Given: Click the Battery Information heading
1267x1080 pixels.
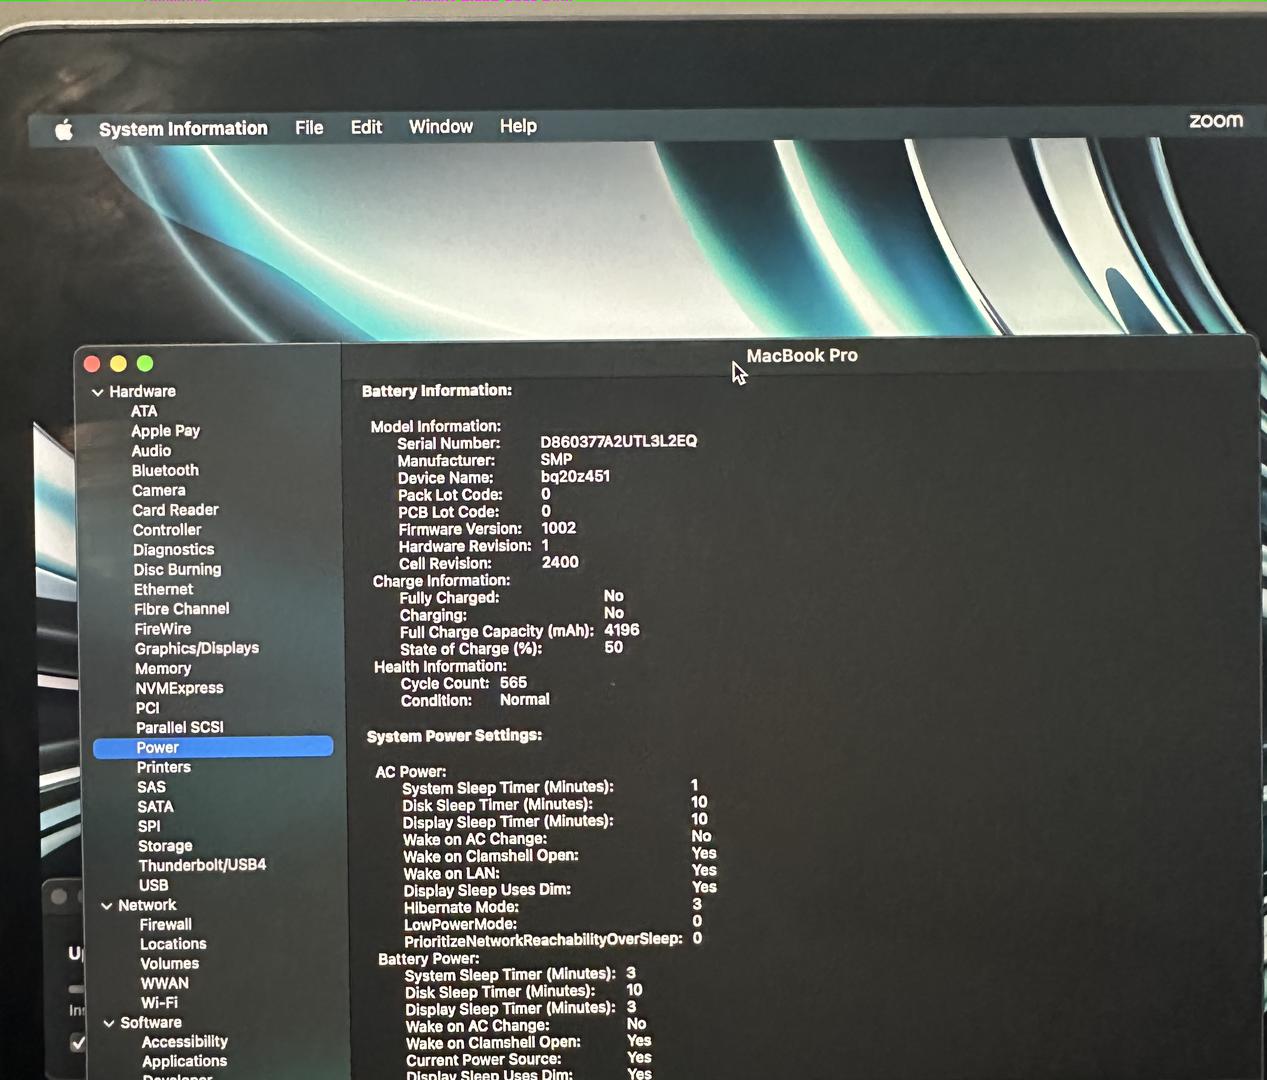Looking at the screenshot, I should click(x=437, y=391).
